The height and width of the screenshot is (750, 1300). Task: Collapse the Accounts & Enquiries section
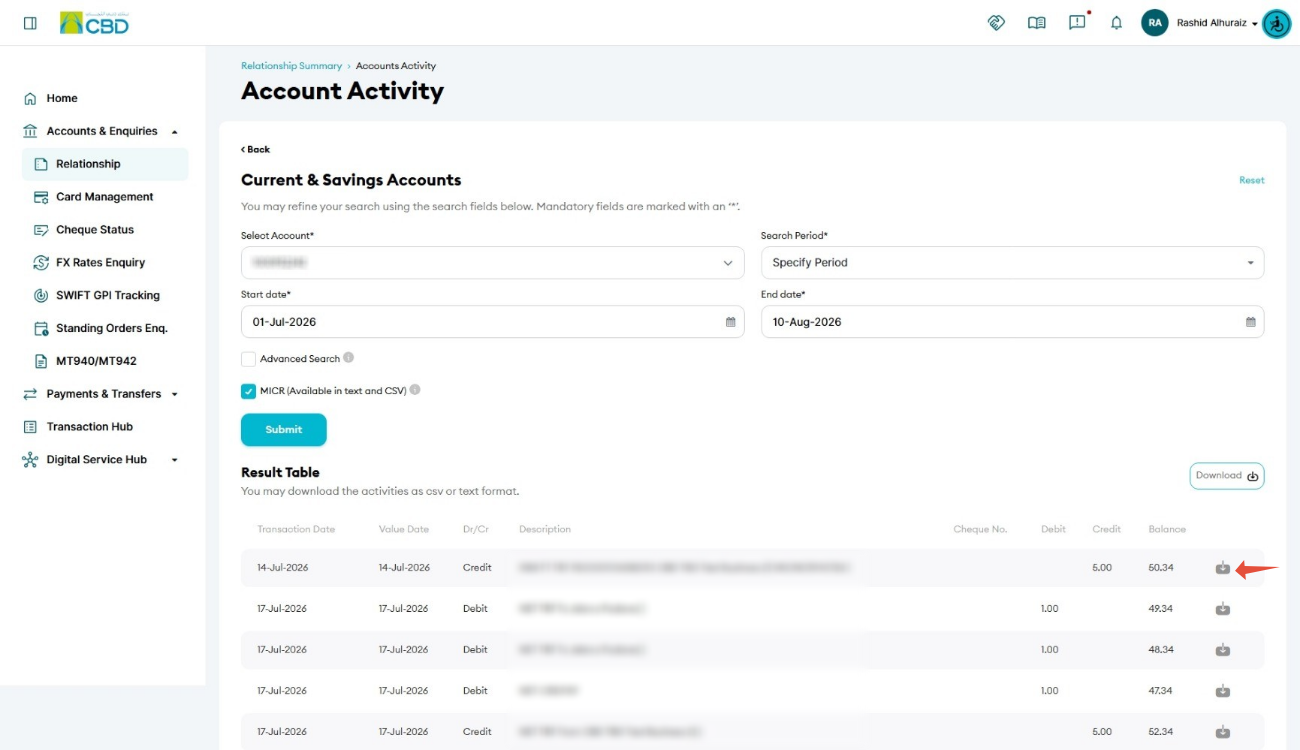pos(101,131)
